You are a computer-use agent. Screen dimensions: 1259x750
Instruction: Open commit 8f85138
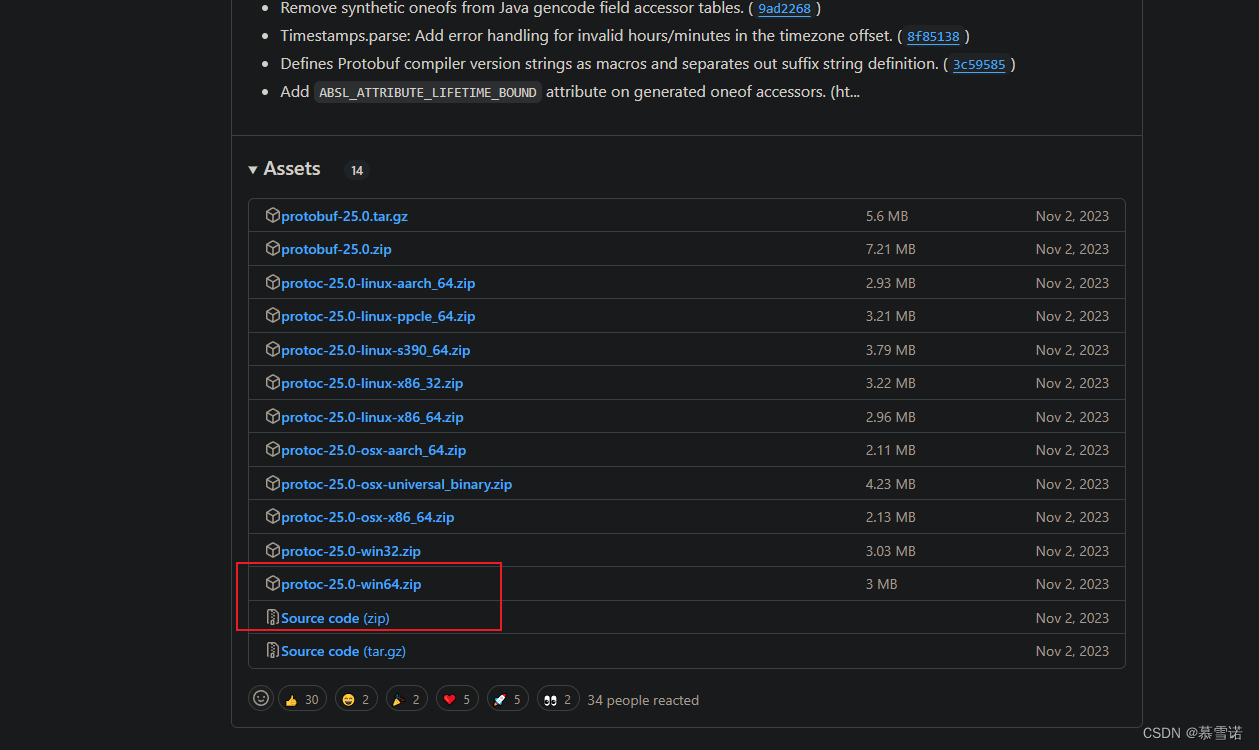point(933,36)
